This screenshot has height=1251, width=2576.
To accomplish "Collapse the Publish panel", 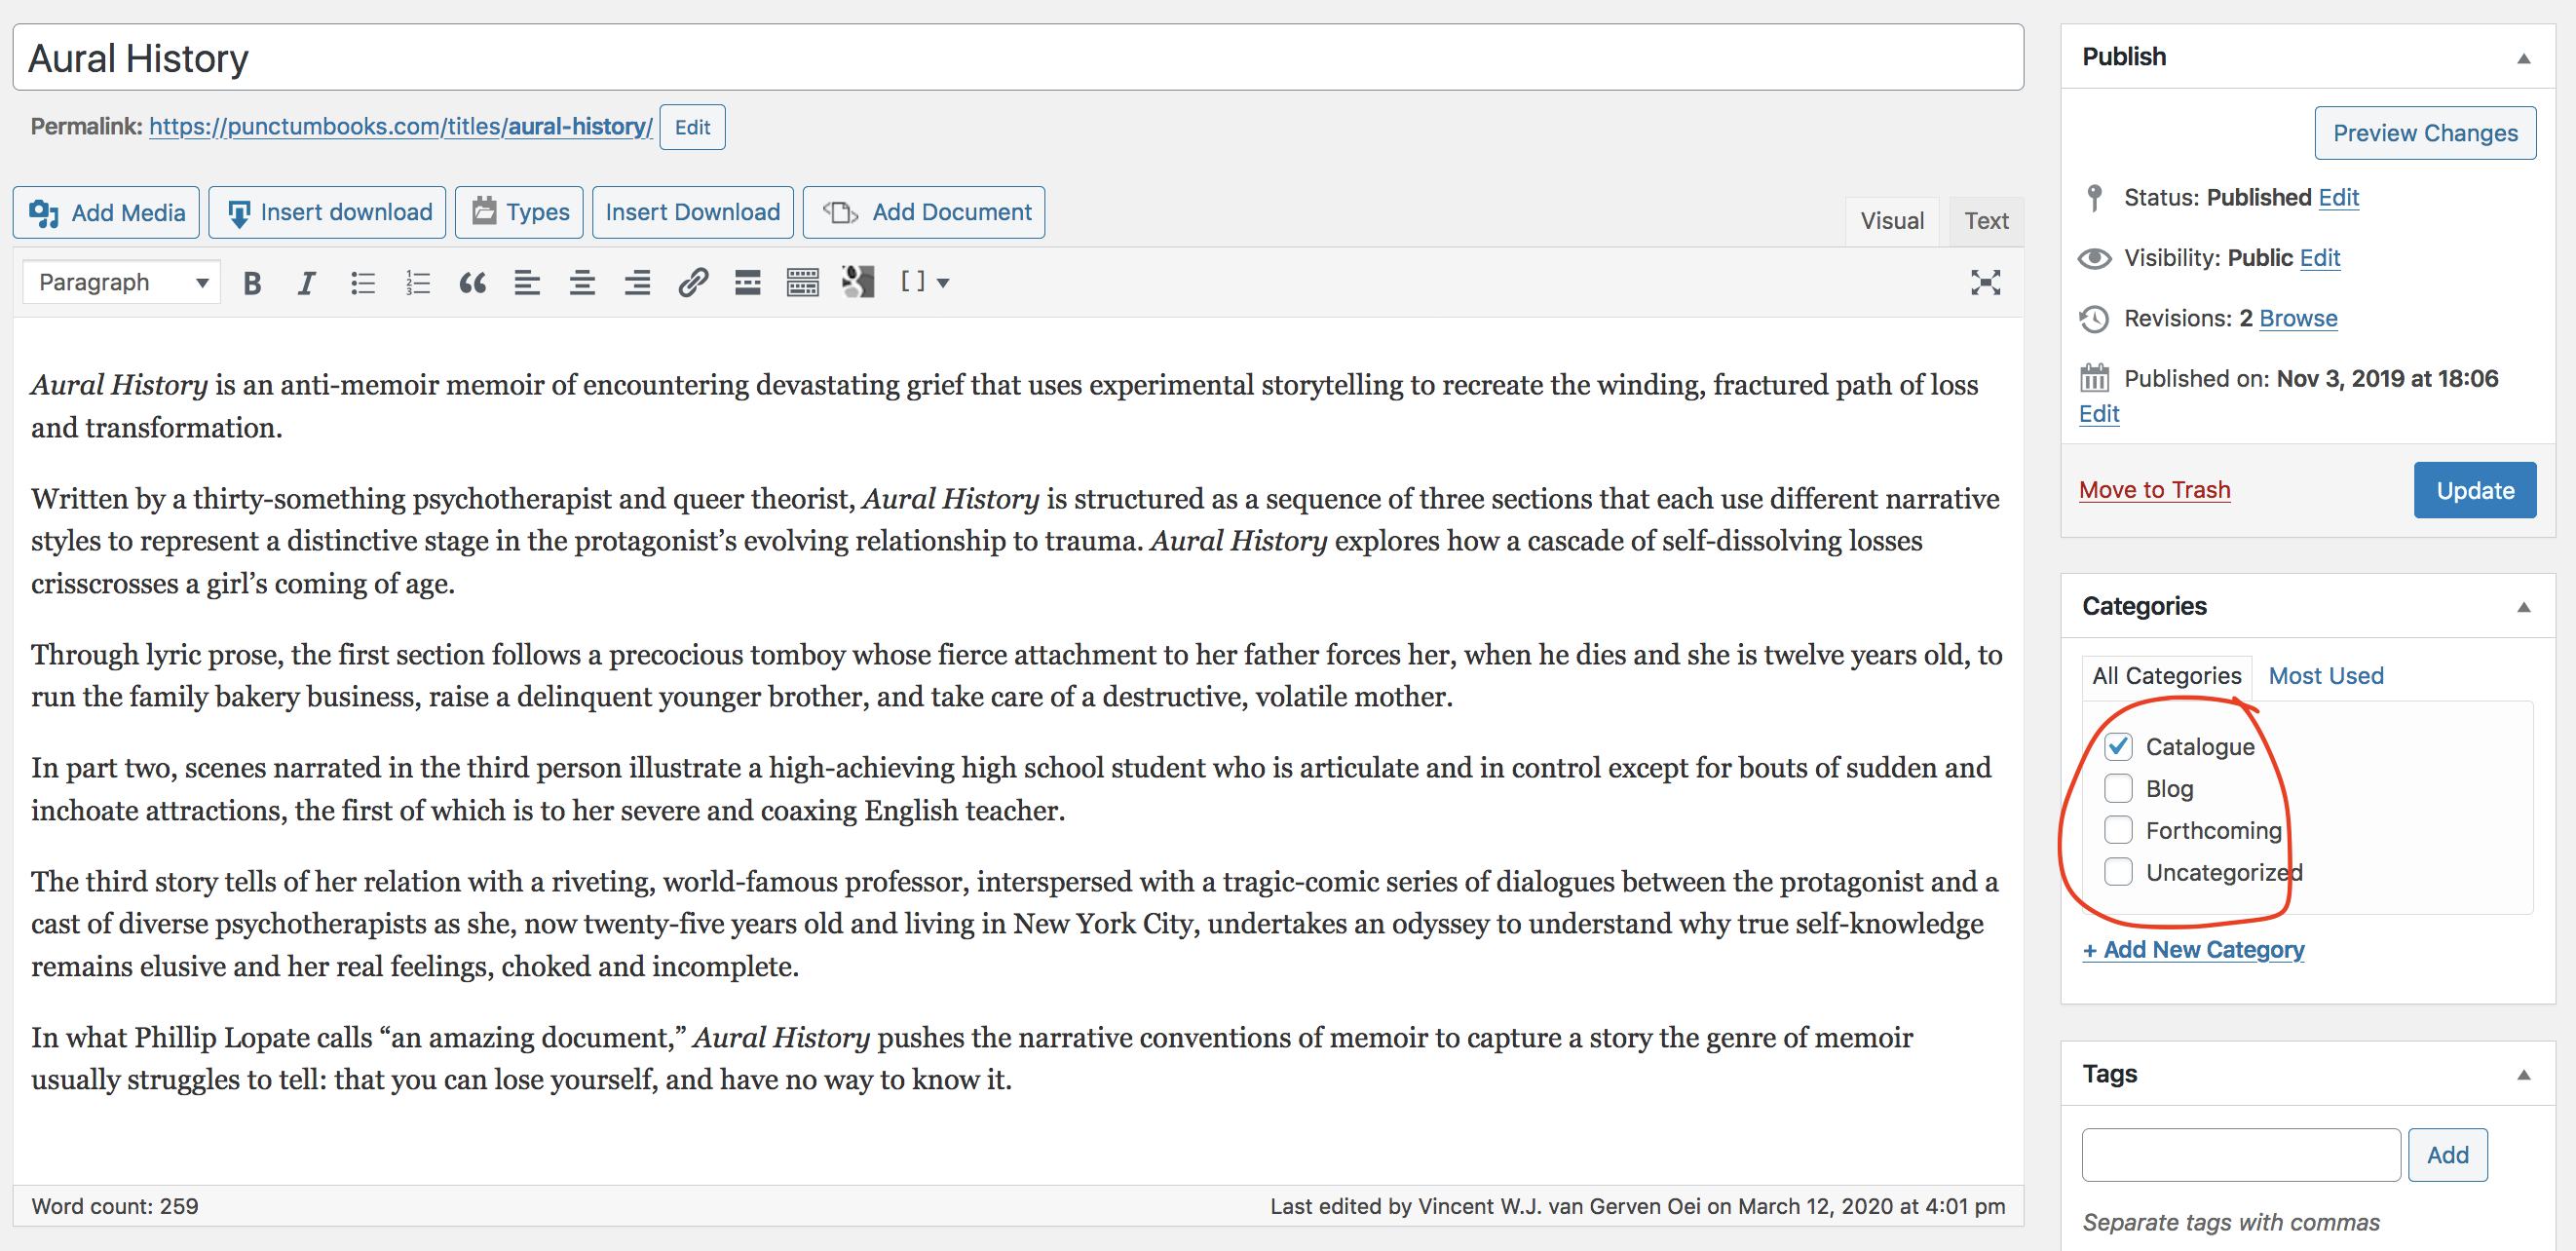I will [2523, 58].
